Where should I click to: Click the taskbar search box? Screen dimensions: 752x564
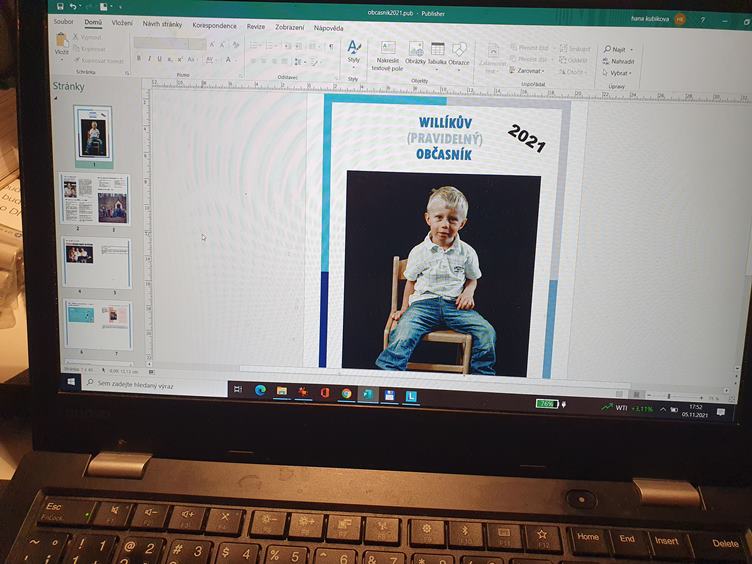click(154, 385)
